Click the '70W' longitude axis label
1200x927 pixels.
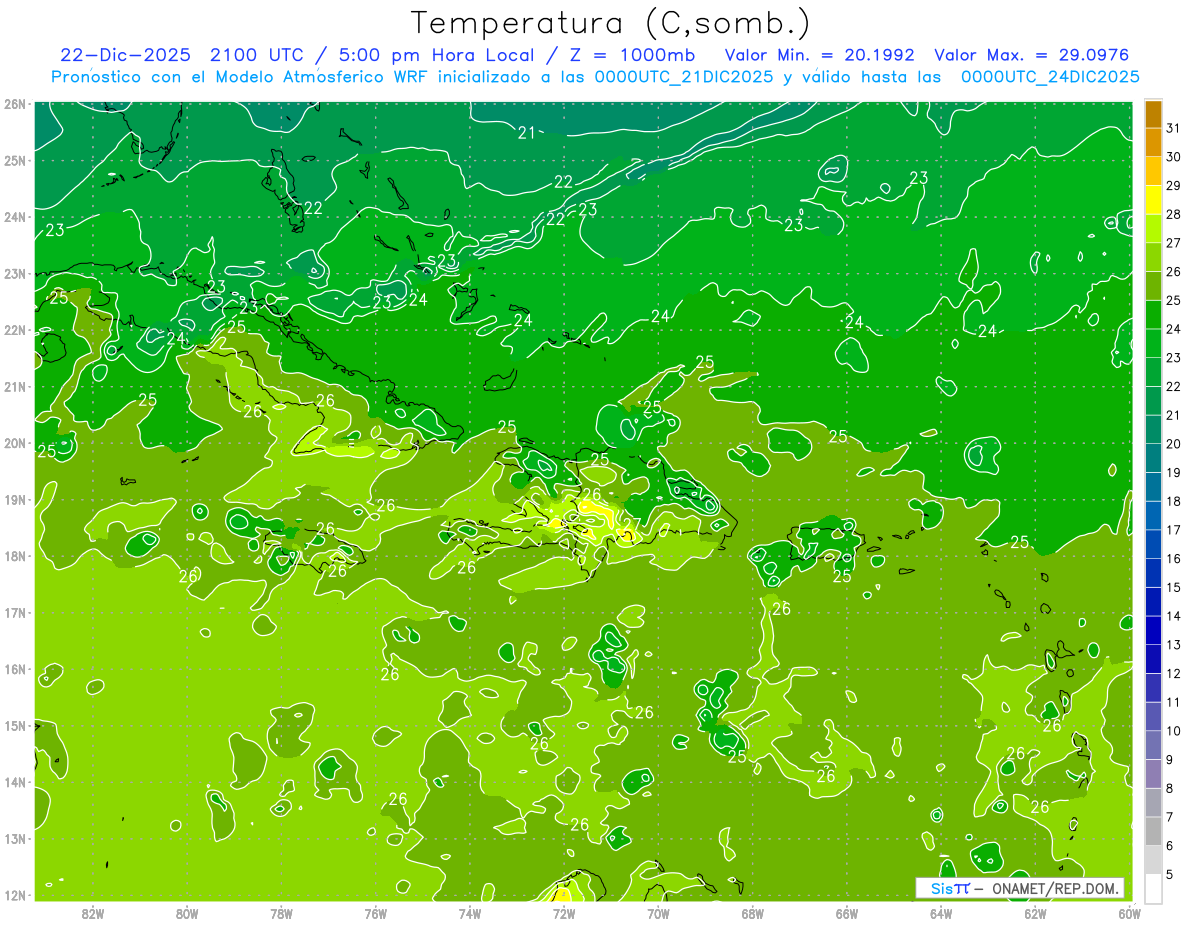tap(658, 913)
